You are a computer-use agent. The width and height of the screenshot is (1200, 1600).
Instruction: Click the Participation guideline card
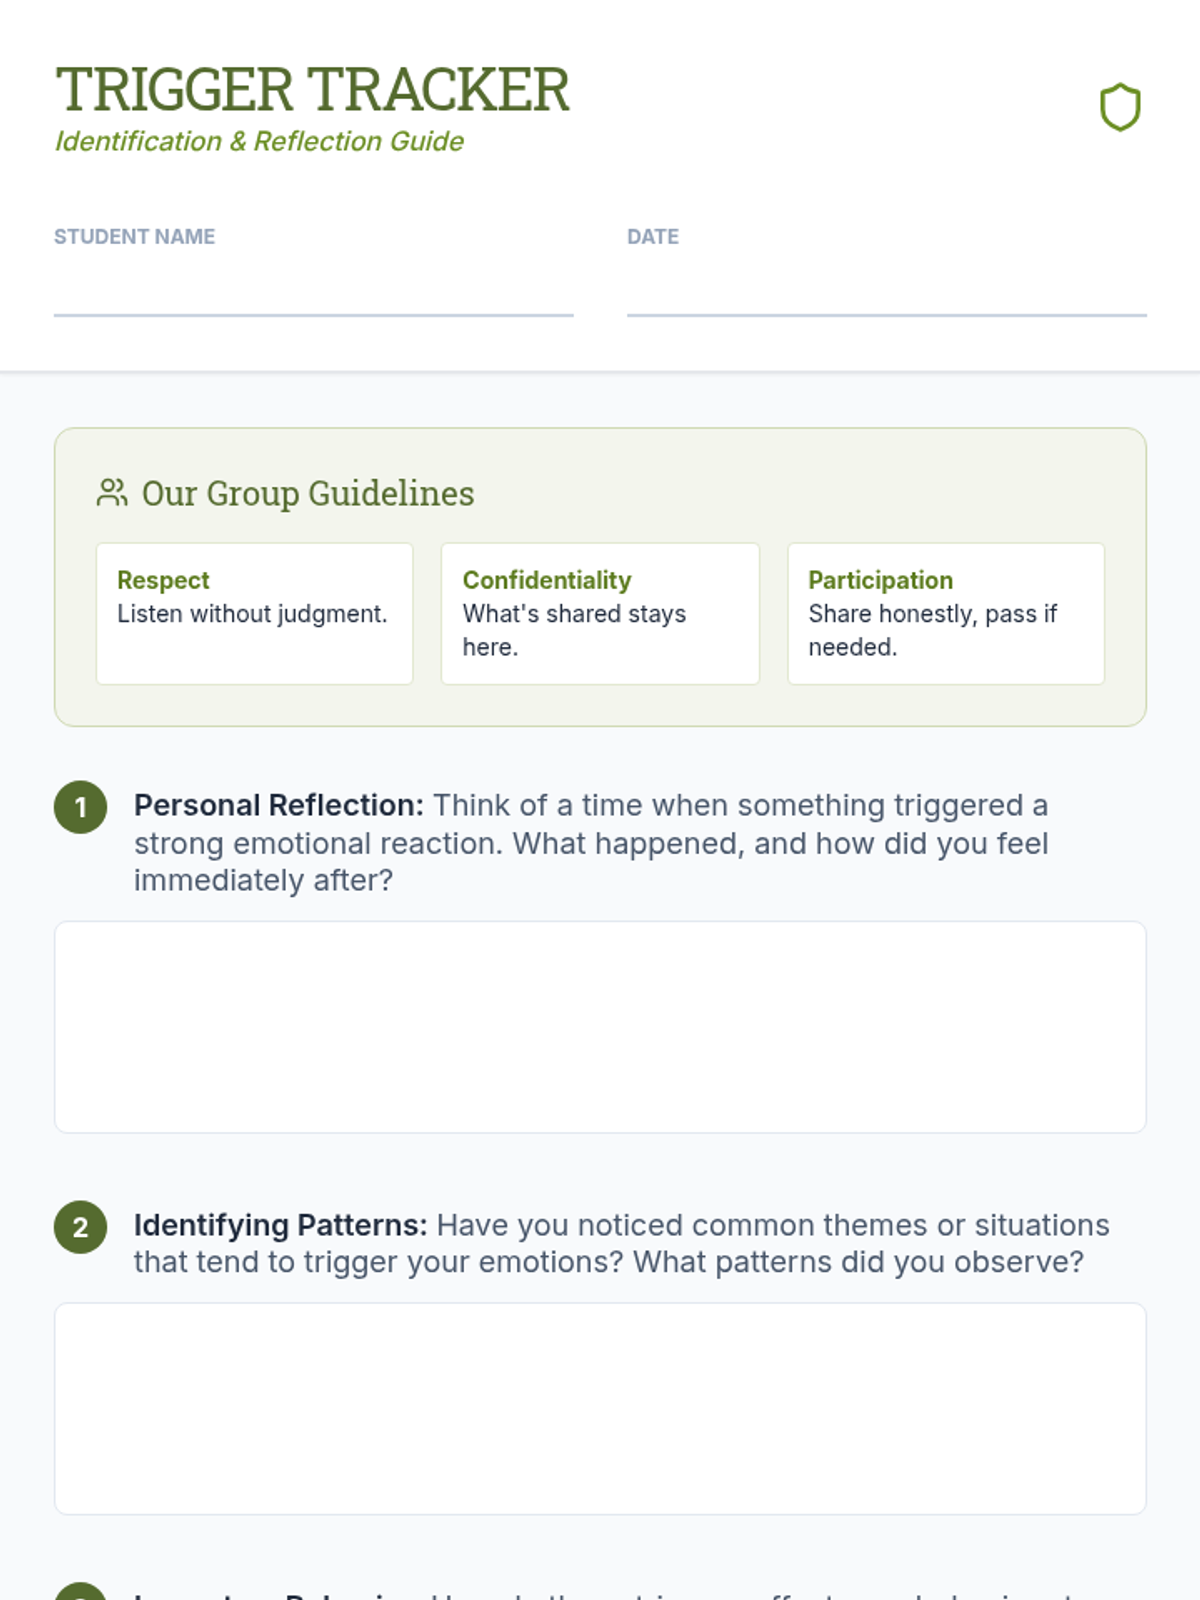click(946, 613)
